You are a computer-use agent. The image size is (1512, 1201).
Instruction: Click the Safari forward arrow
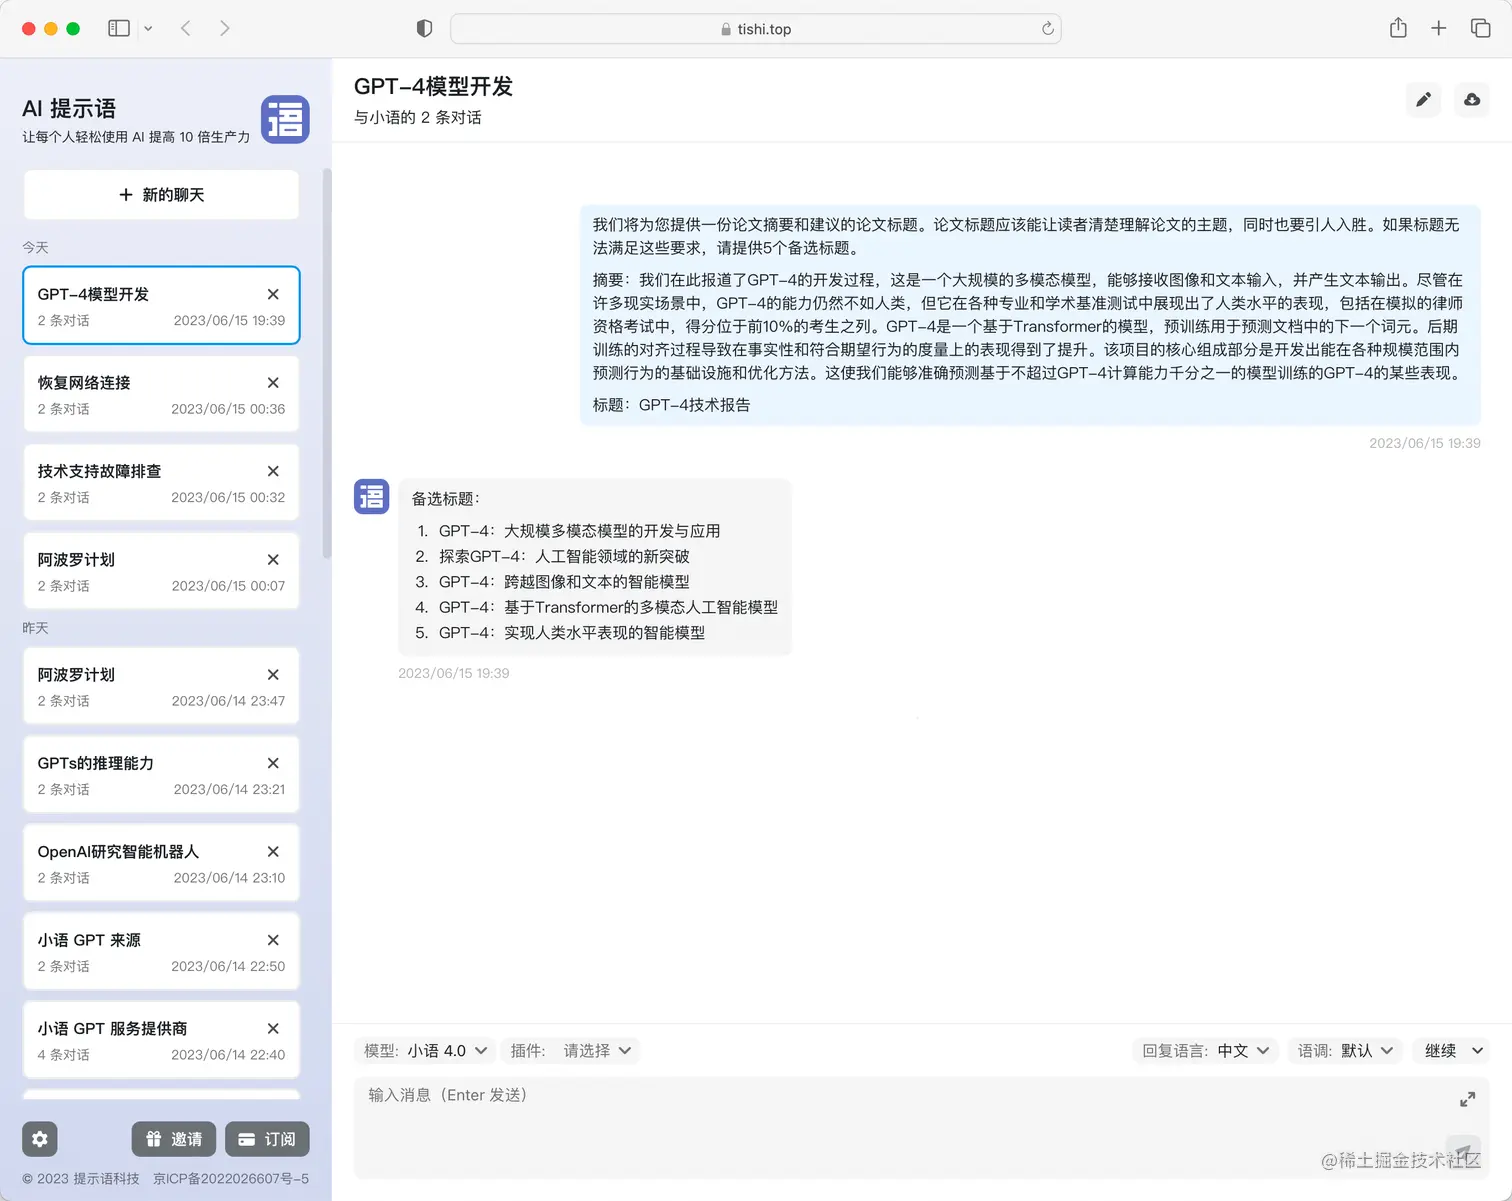225,28
